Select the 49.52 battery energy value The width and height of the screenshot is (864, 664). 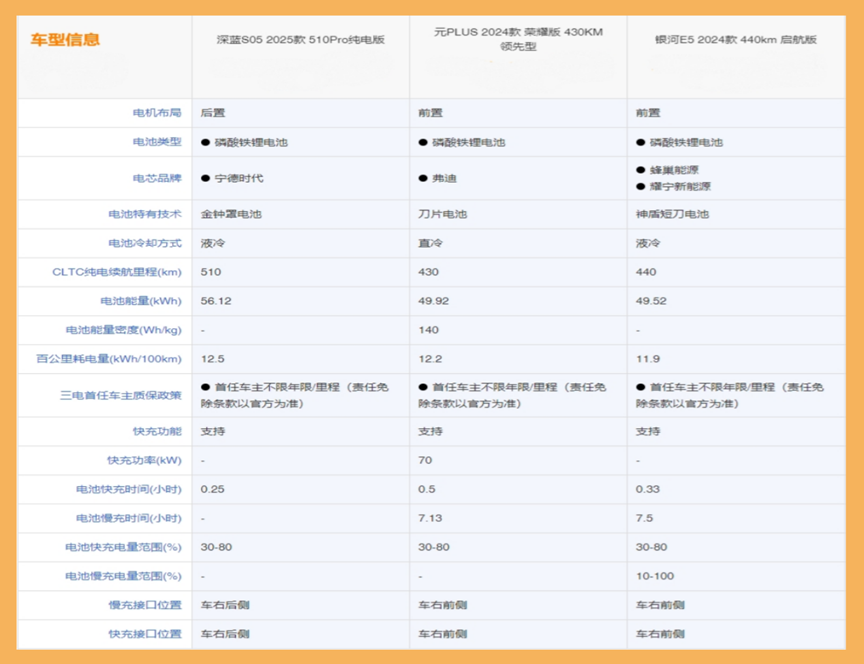(651, 301)
